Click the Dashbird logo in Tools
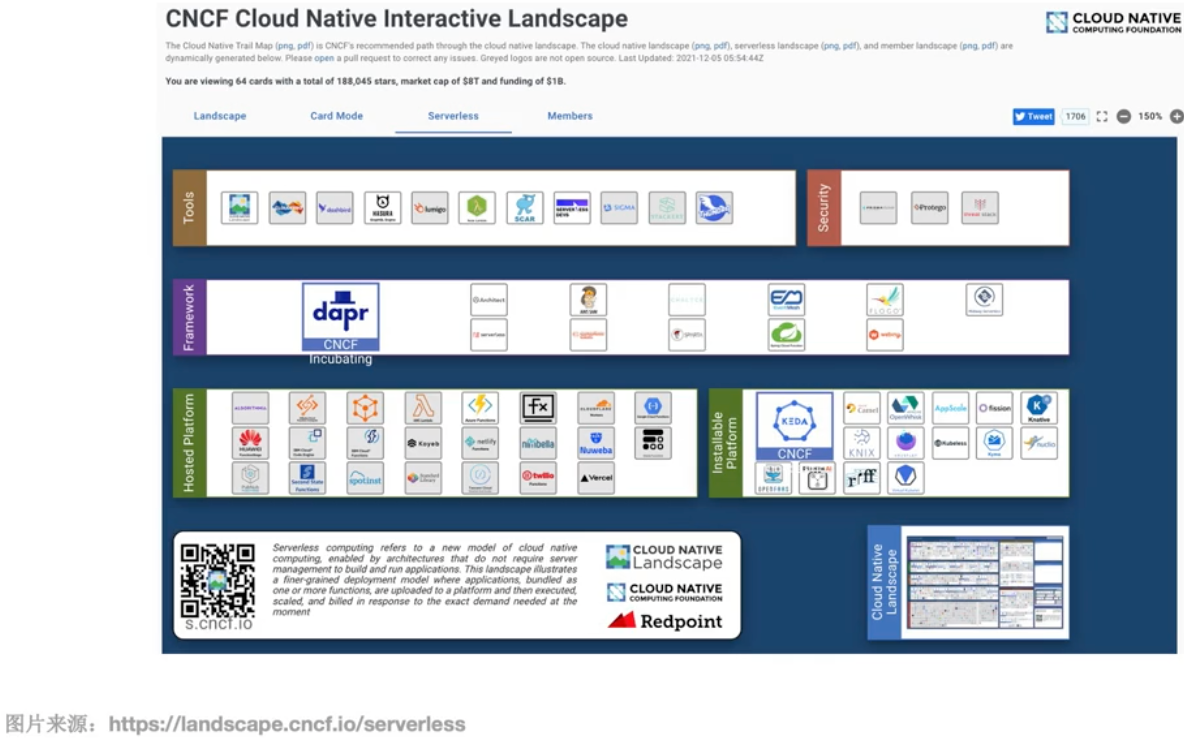The image size is (1184, 740). [x=335, y=208]
